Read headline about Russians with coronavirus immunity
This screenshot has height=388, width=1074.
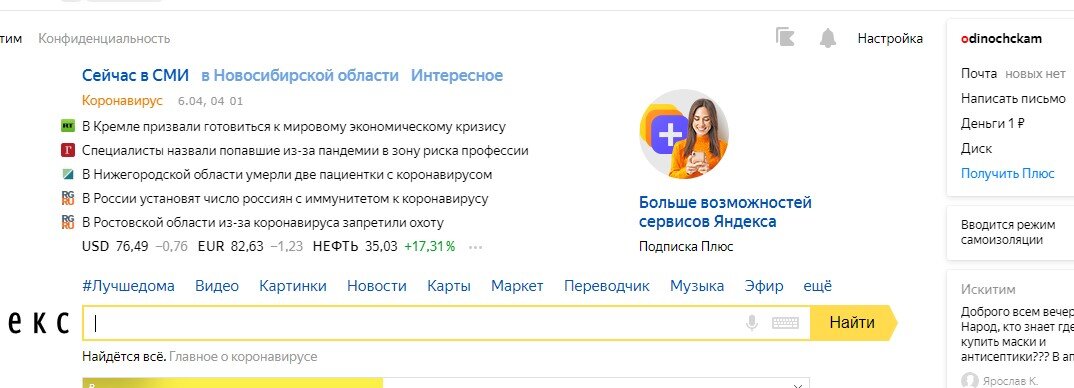(x=285, y=199)
